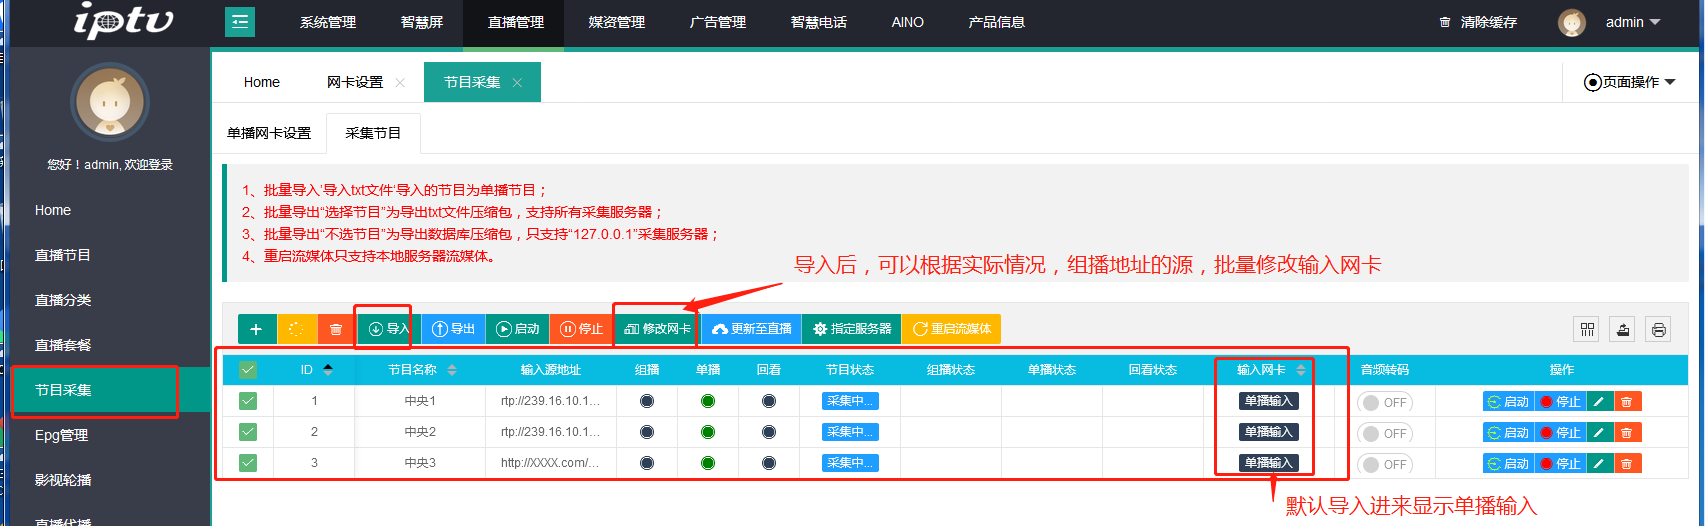Sort the table by the 输入网卡 column
Image resolution: width=1705 pixels, height=526 pixels.
pyautogui.click(x=1300, y=370)
